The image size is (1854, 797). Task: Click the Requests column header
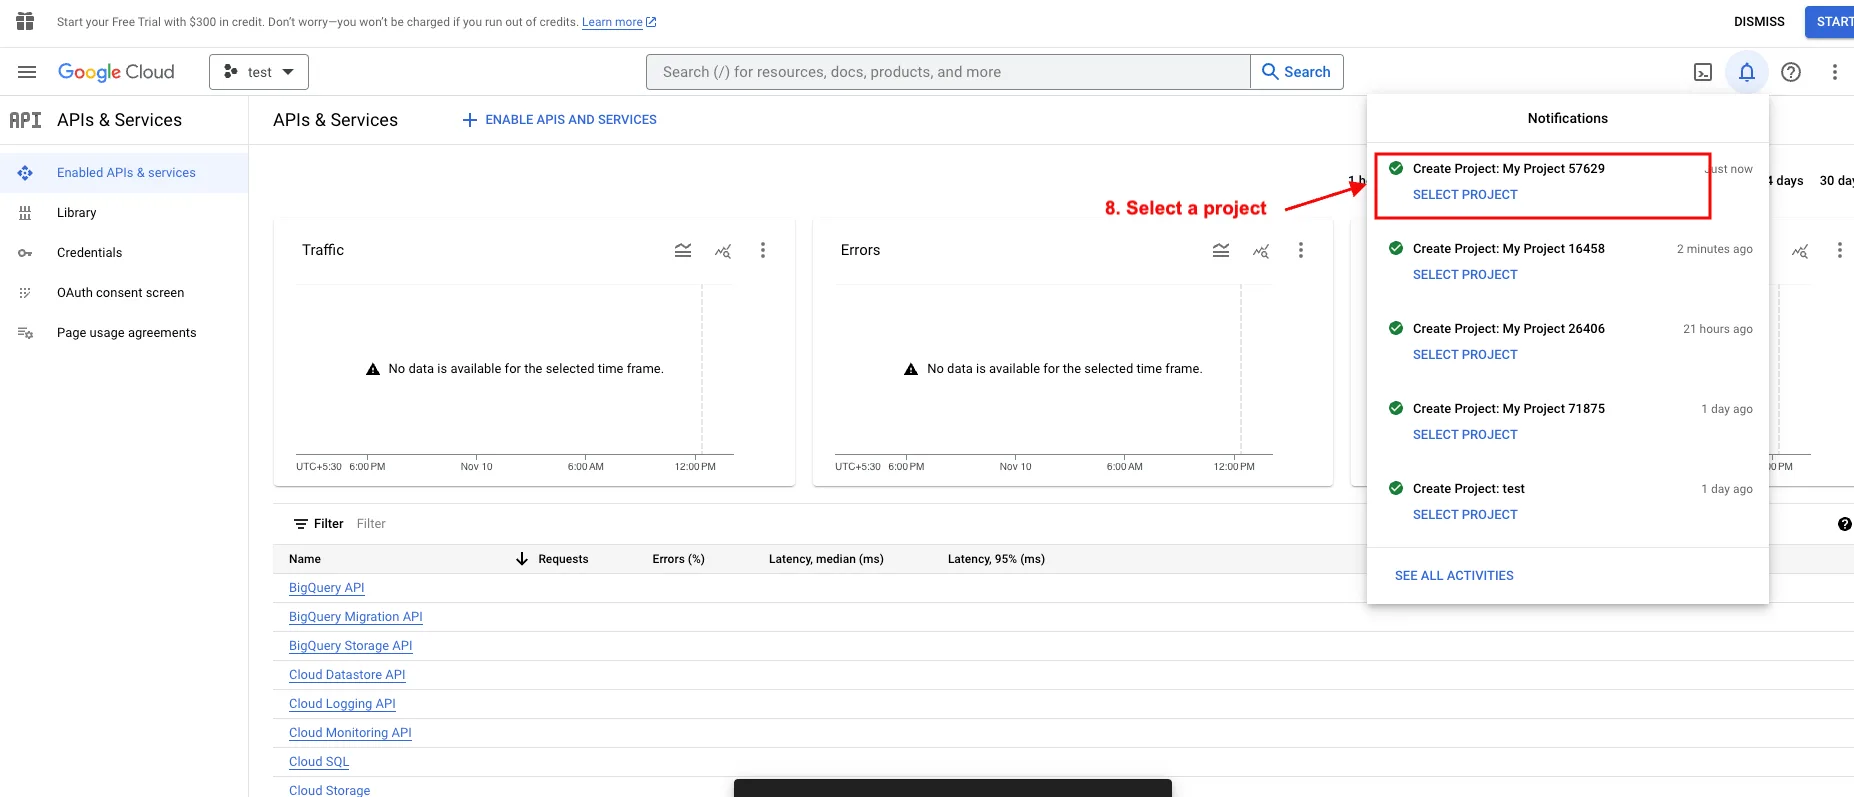pyautogui.click(x=563, y=559)
